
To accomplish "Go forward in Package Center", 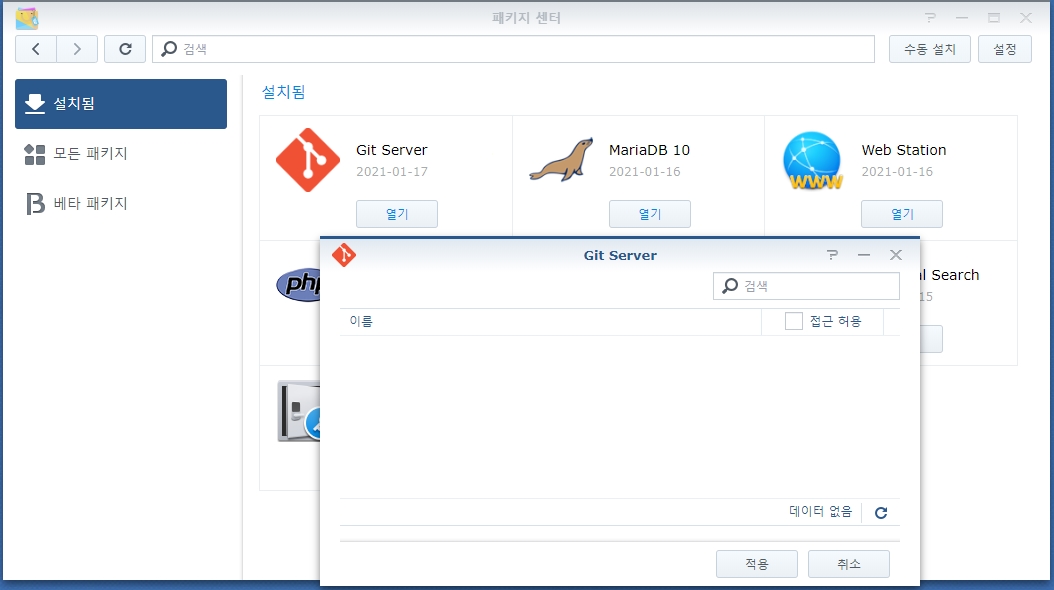I will click(x=77, y=49).
